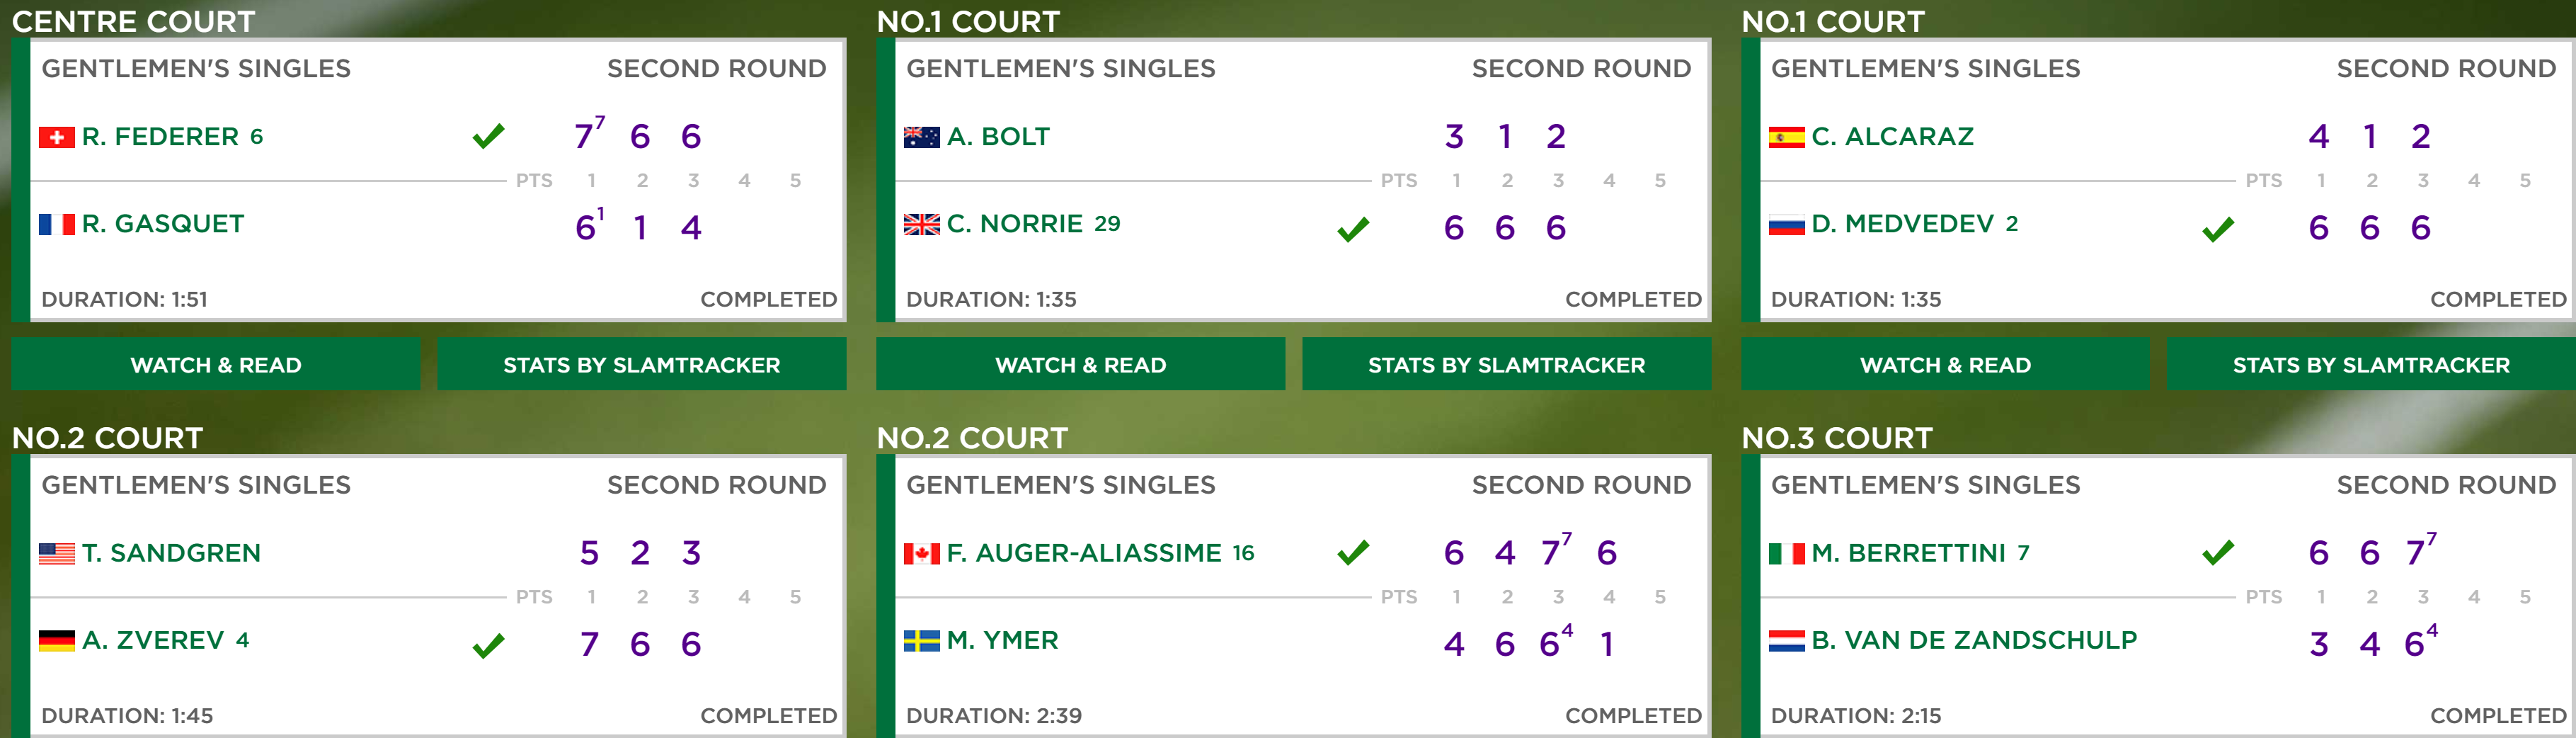The height and width of the screenshot is (738, 2576).
Task: Open Watch & Read for the Federer match
Action: [216, 364]
